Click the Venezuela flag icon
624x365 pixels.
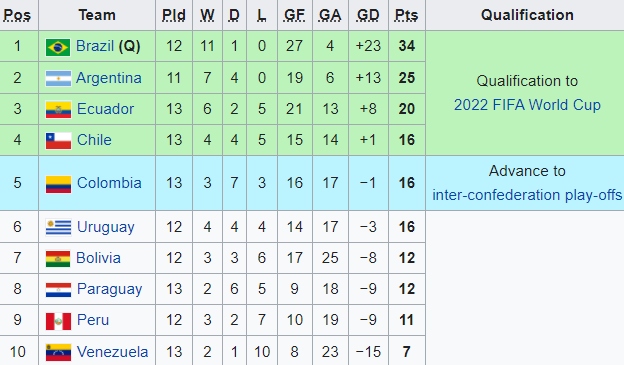tap(58, 352)
